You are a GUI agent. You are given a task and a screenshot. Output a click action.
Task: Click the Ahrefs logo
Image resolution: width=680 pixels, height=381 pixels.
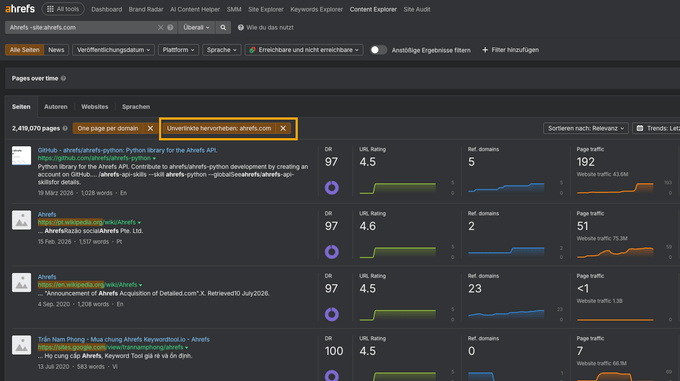coord(20,9)
